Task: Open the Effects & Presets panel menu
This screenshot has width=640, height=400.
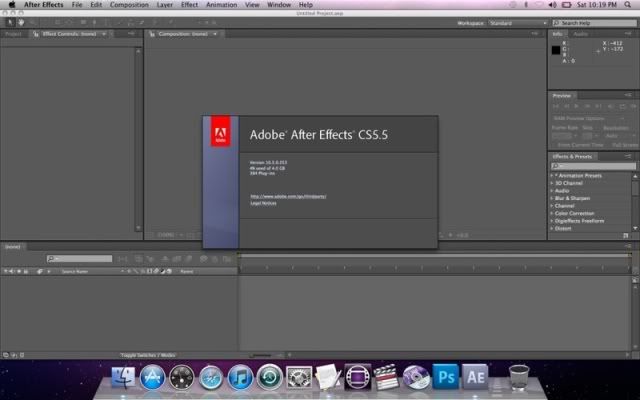Action: coord(628,156)
